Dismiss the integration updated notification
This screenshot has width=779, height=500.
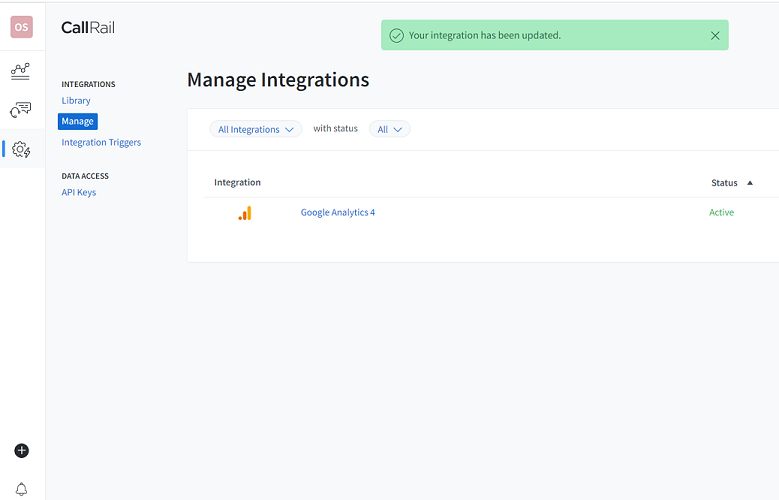pyautogui.click(x=715, y=35)
